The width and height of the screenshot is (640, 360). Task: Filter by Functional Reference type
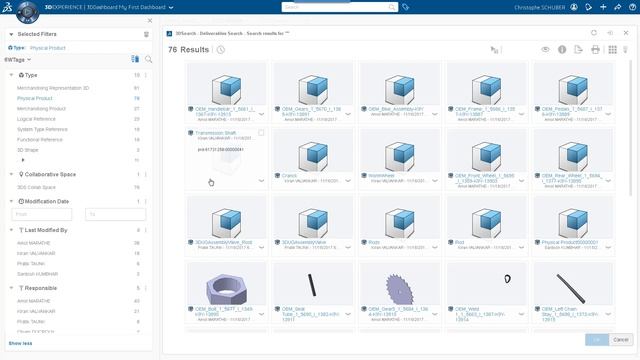40,140
